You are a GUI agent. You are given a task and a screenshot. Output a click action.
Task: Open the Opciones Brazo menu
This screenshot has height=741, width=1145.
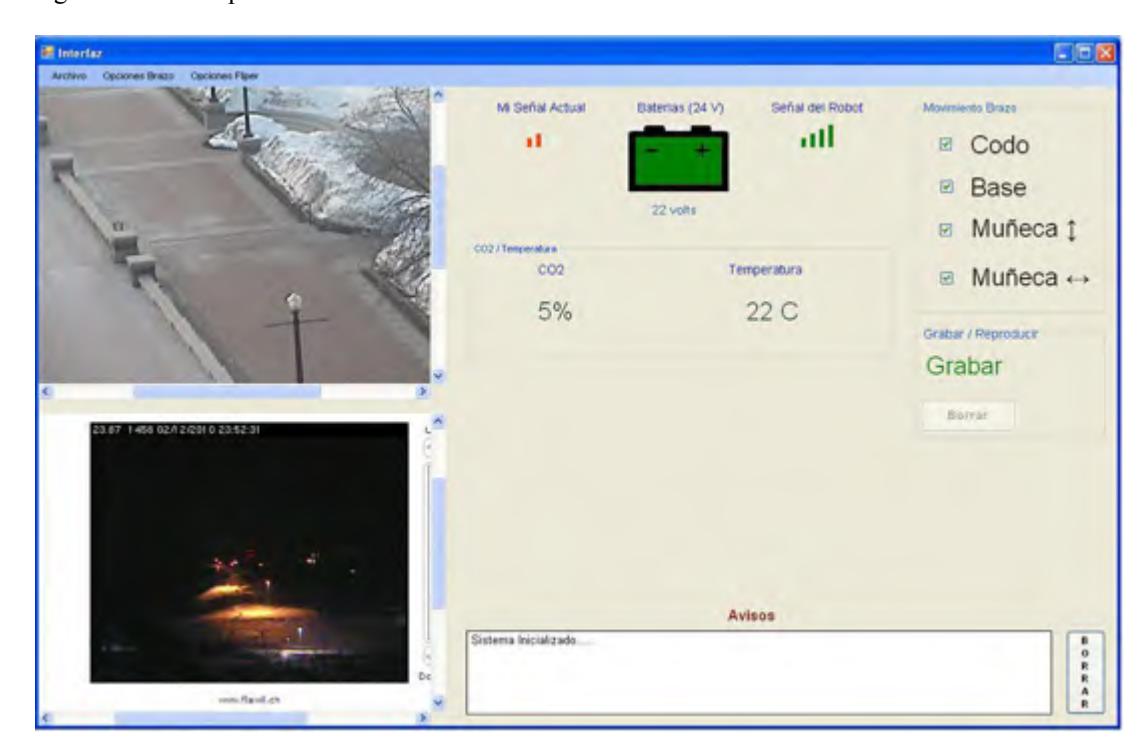[138, 76]
